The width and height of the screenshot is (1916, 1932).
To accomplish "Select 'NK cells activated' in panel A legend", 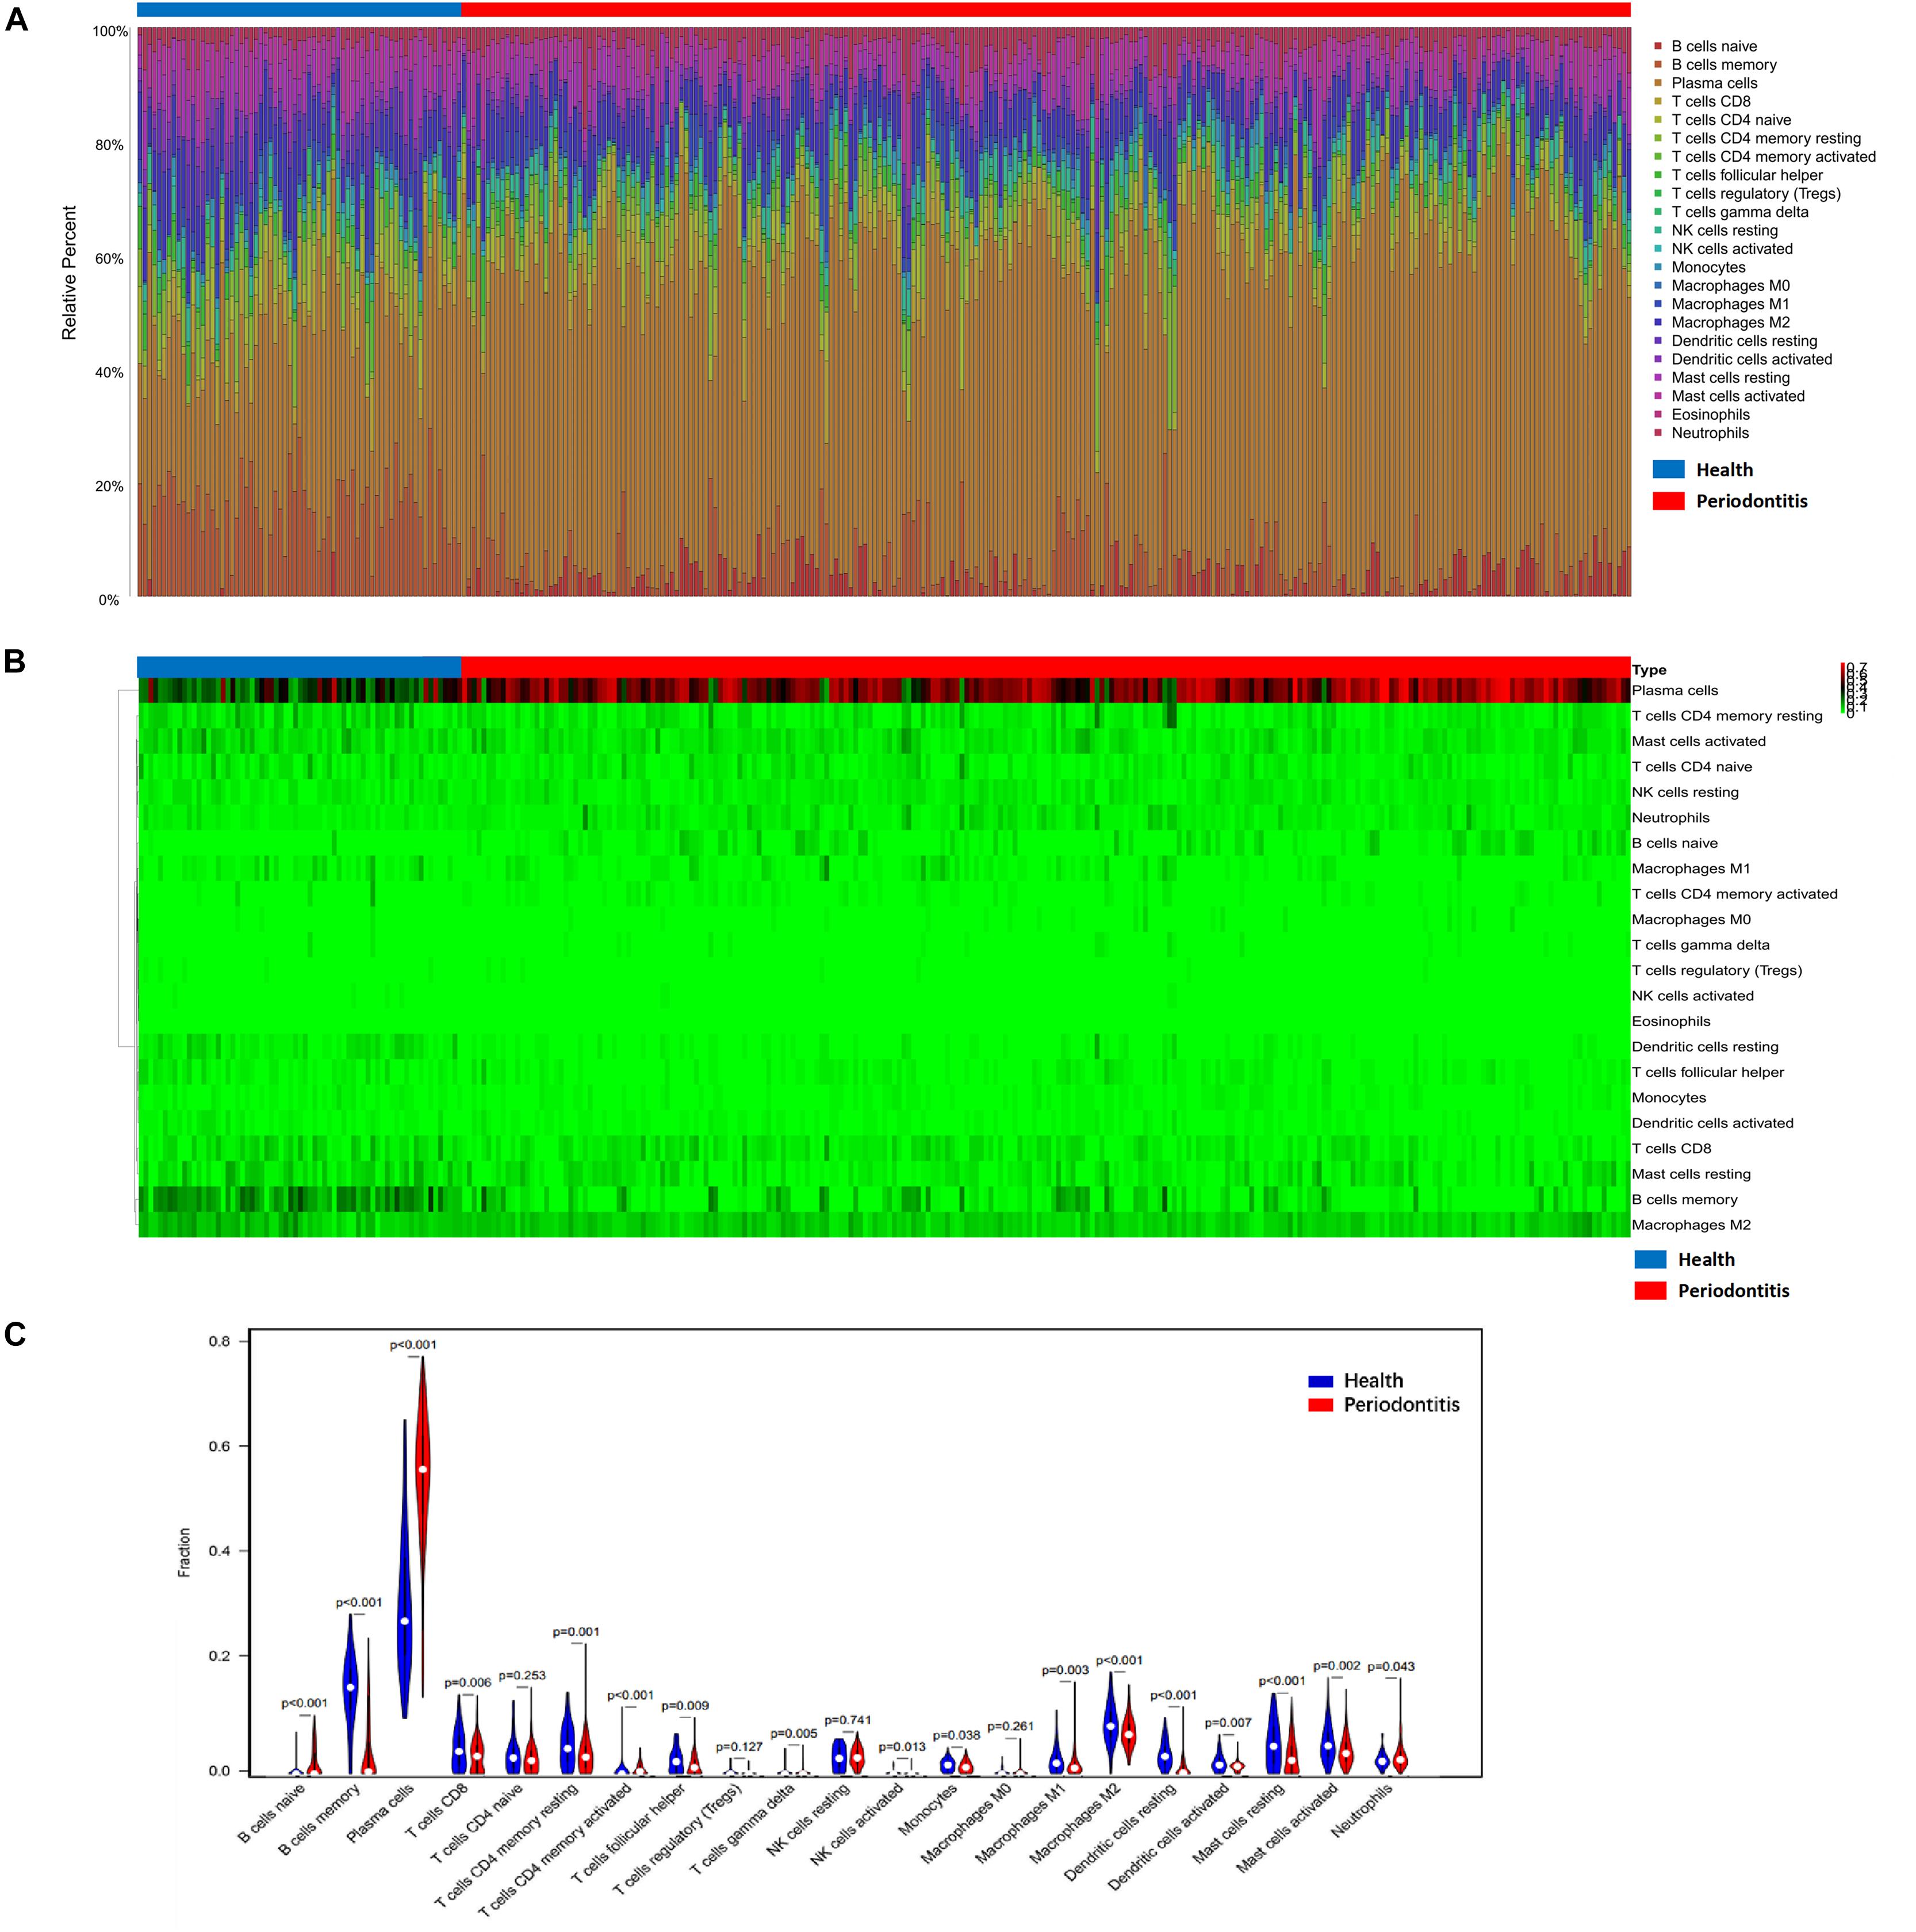I will click(1732, 248).
